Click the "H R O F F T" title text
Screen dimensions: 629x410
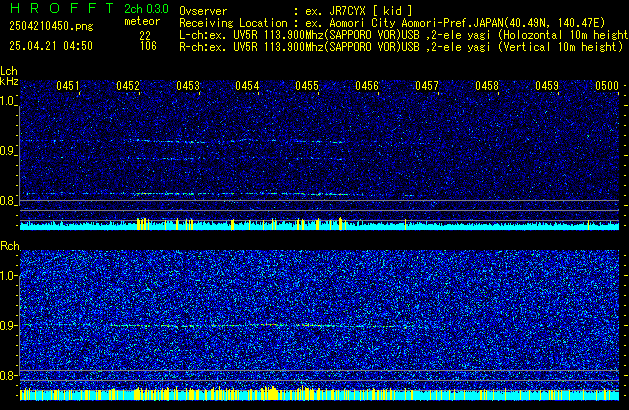(62, 8)
